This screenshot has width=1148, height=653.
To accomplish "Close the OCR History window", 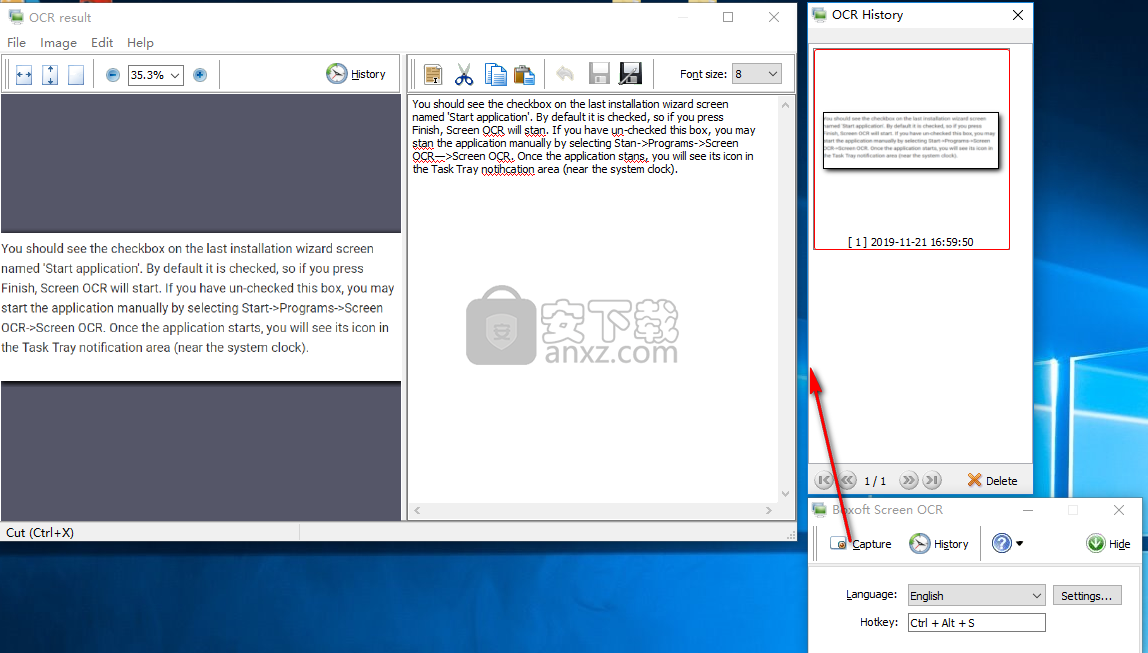I will click(1018, 15).
